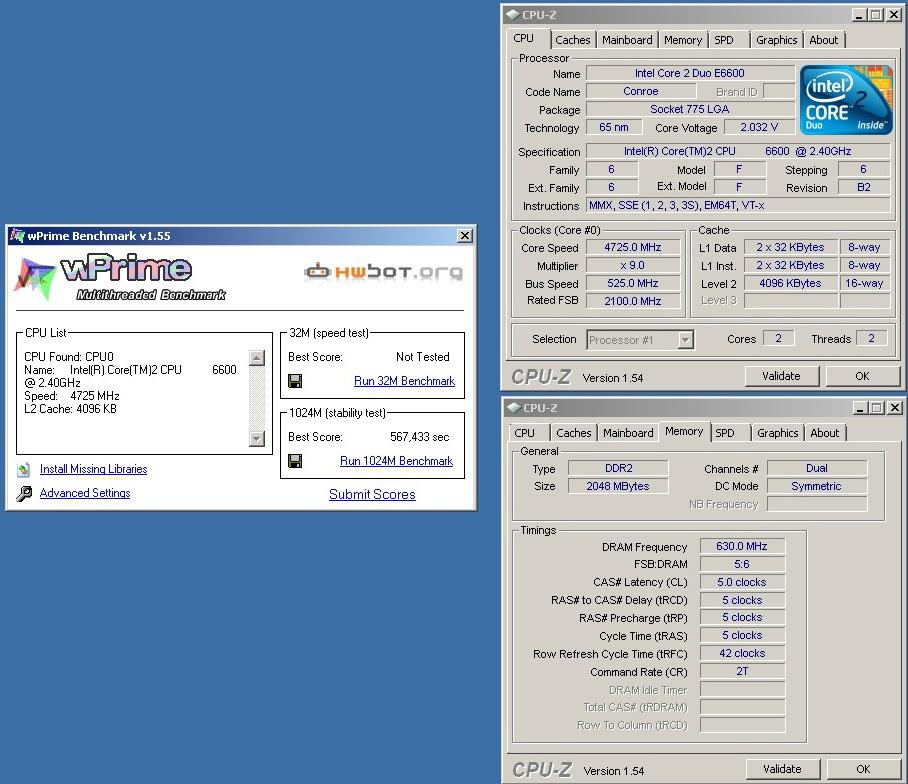Click Run 32M Benchmark link
The image size is (908, 784).
tap(404, 381)
